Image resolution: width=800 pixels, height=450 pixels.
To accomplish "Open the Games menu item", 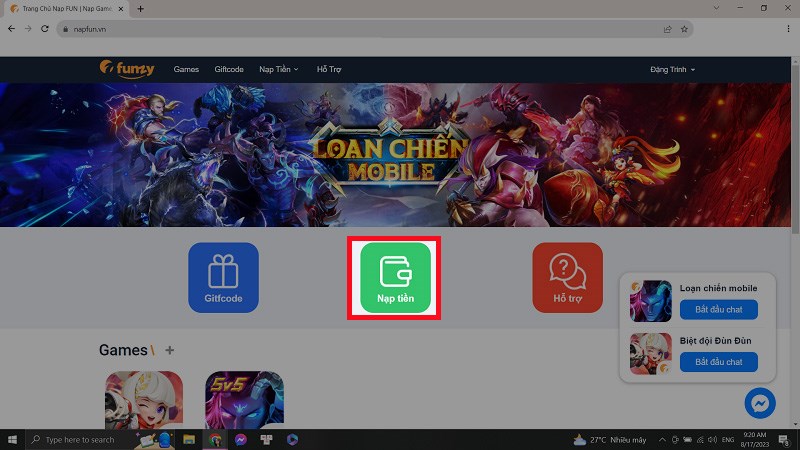I will (186, 69).
